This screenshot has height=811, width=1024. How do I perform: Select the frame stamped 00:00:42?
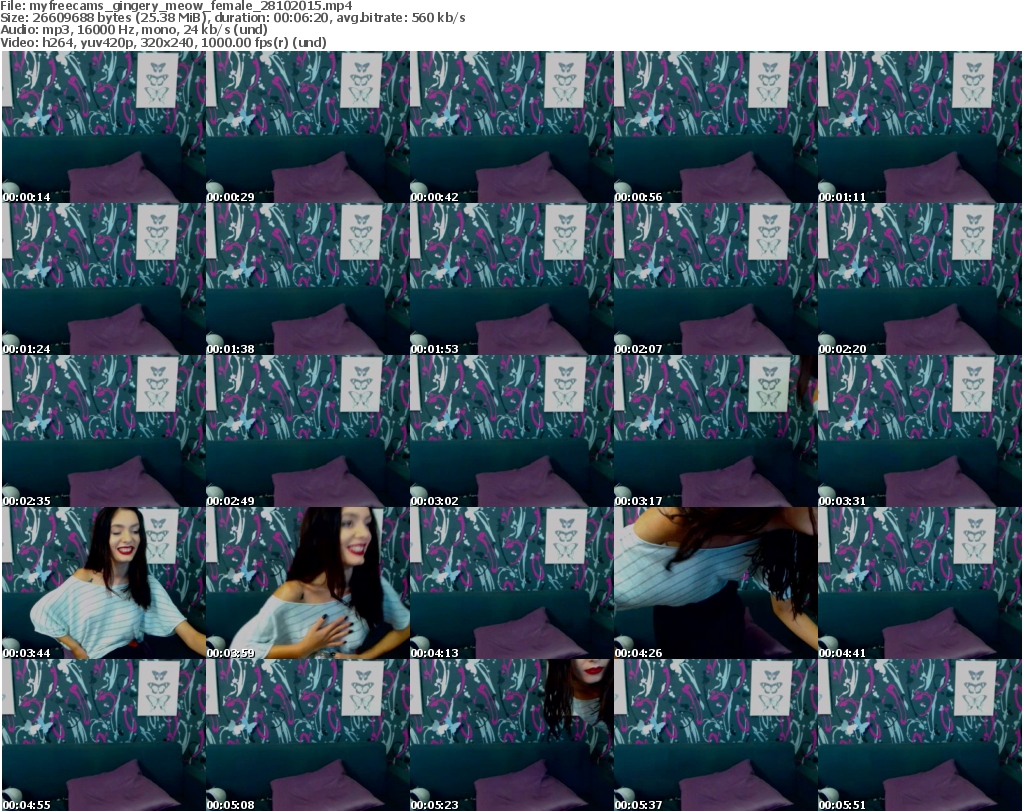(x=511, y=127)
